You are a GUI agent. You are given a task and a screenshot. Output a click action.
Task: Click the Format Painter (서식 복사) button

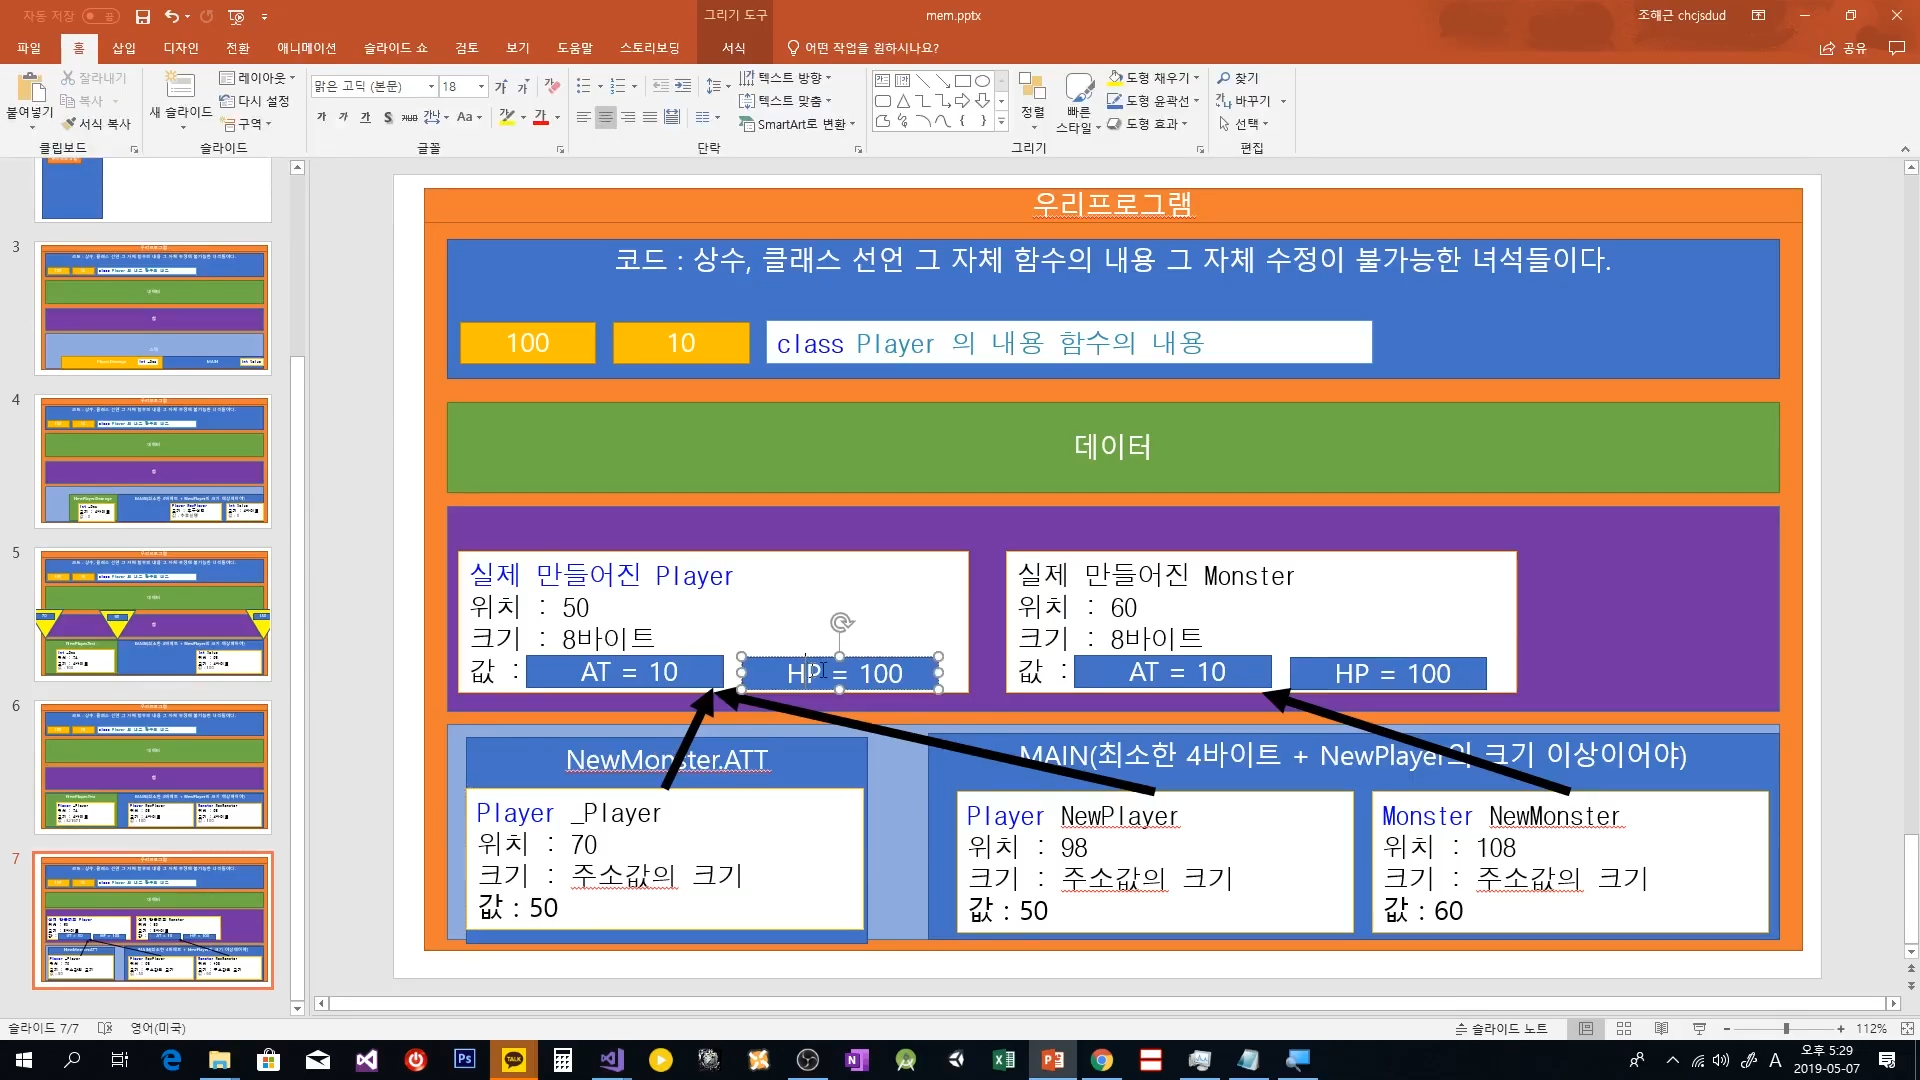(97, 124)
